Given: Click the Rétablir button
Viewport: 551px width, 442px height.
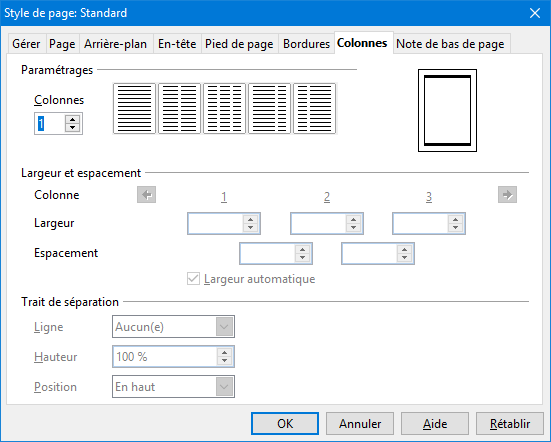Looking at the screenshot, I should (510, 423).
